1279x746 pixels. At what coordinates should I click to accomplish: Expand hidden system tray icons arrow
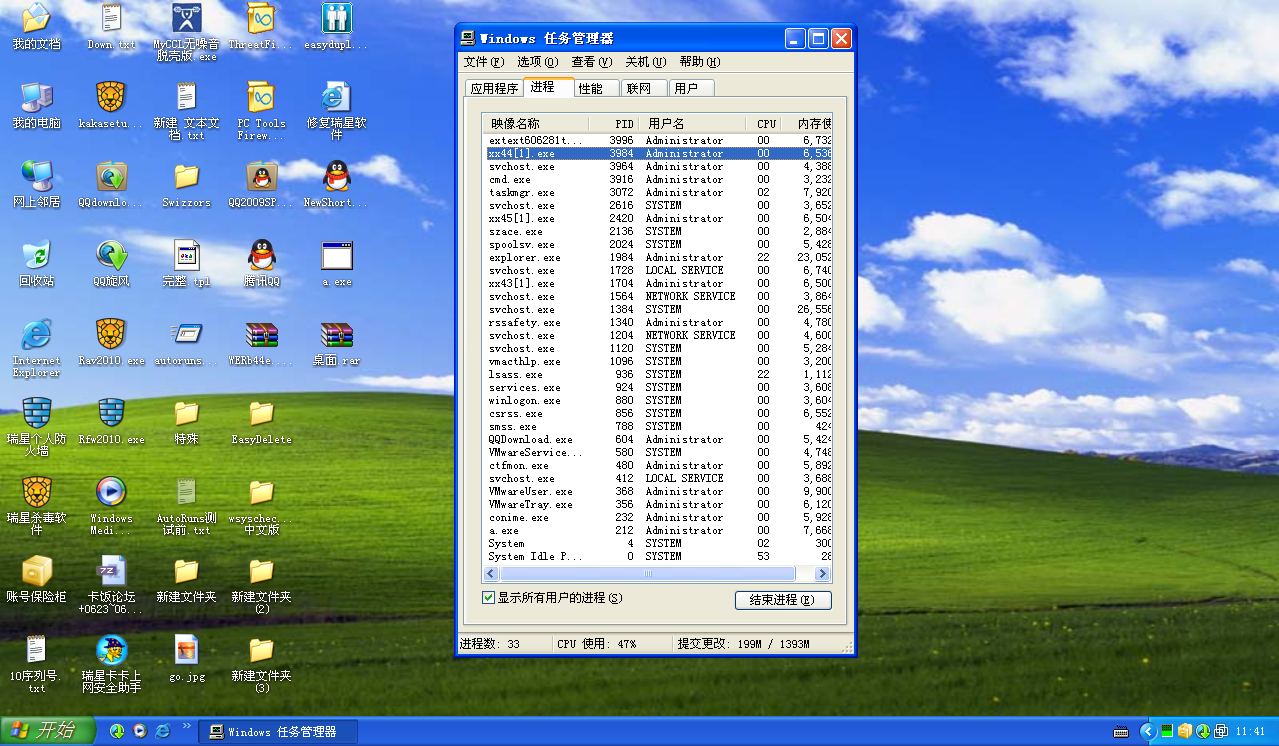(x=1147, y=731)
